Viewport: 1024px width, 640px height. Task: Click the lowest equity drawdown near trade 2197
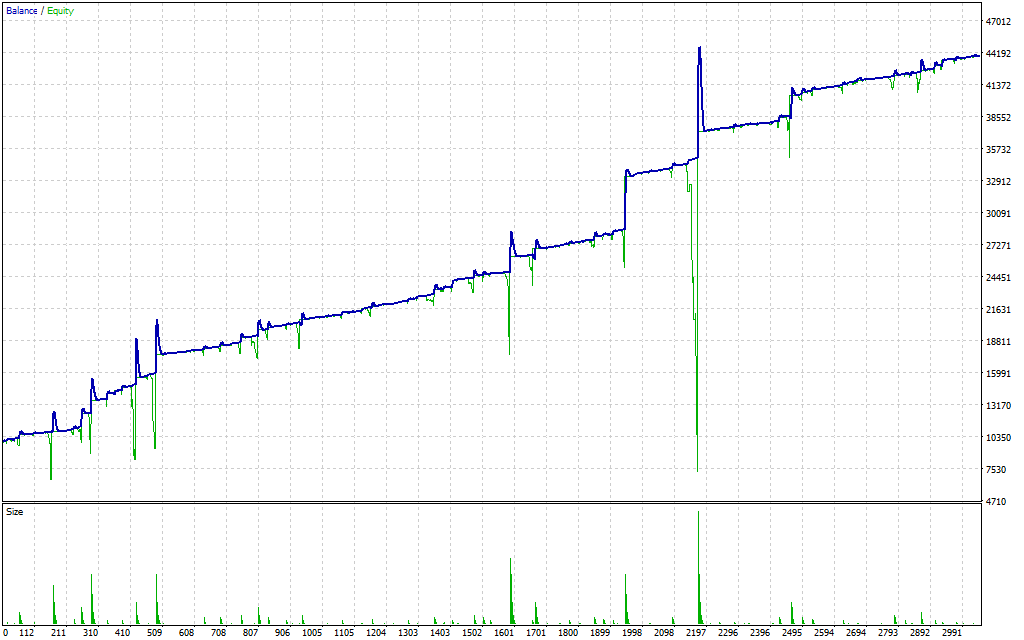(697, 469)
